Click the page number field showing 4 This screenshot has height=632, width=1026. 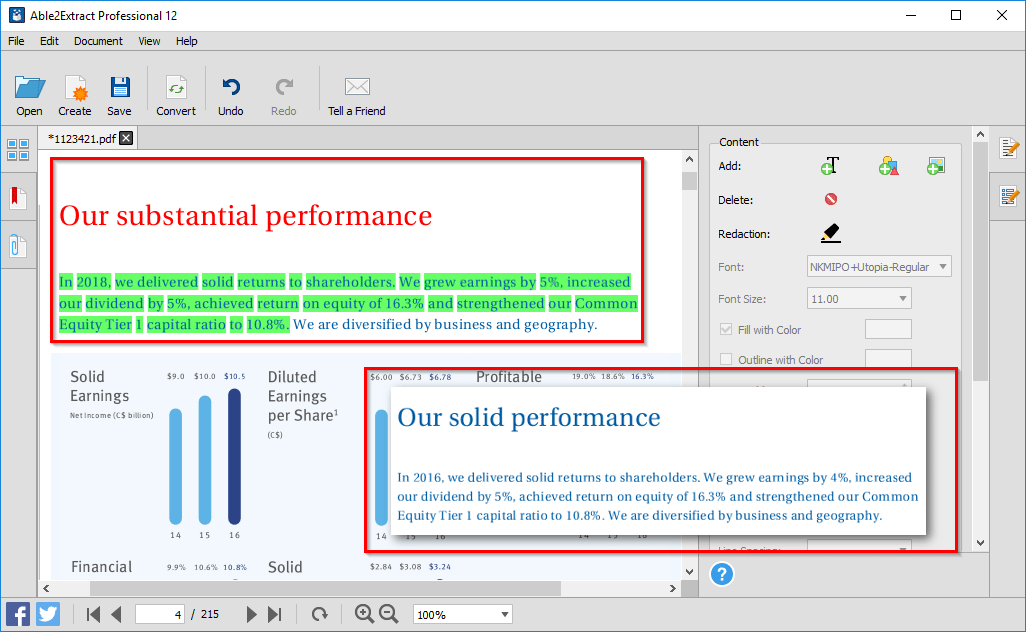pyautogui.click(x=160, y=614)
